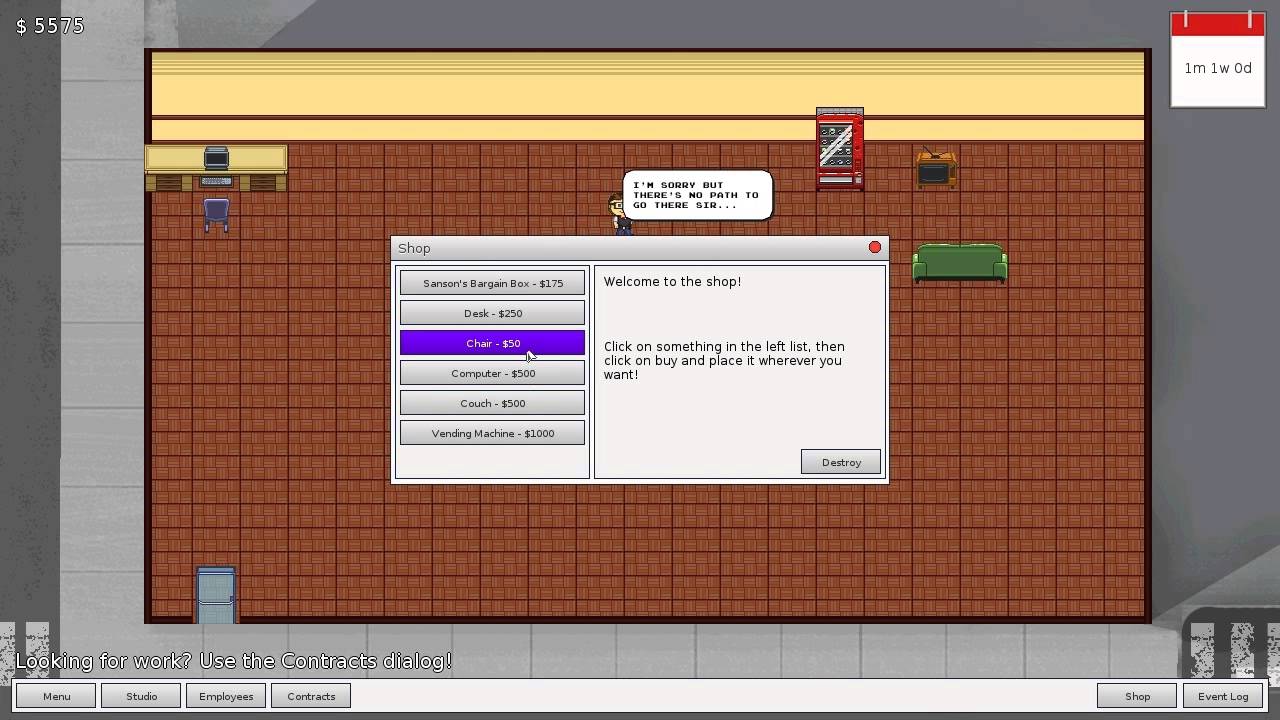Image resolution: width=1280 pixels, height=720 pixels.
Task: Click the Shop button in bottom bar
Action: 1137,696
